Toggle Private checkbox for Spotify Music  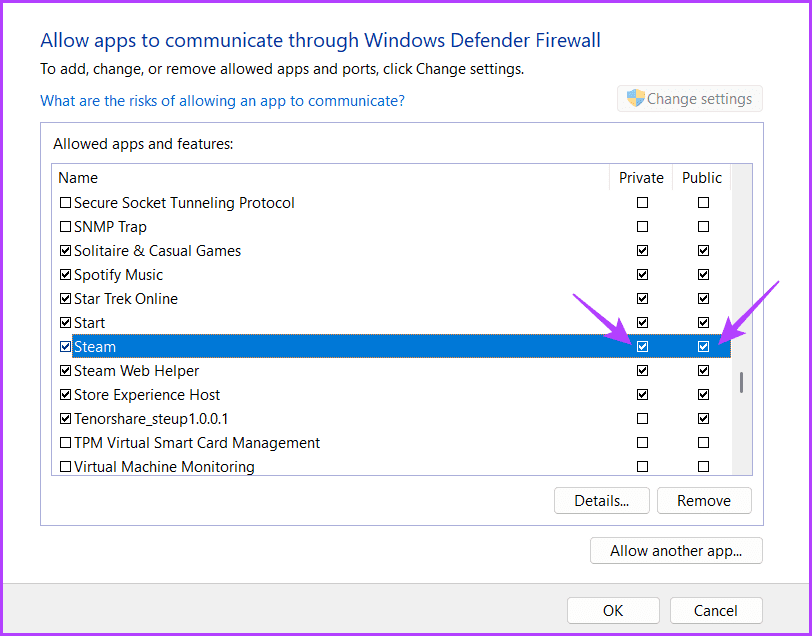click(642, 274)
